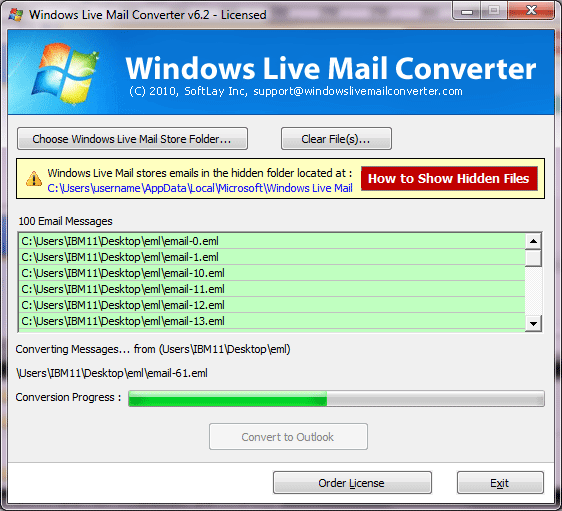562x511 pixels.
Task: Select email-0.eml in the file list
Action: coord(272,241)
